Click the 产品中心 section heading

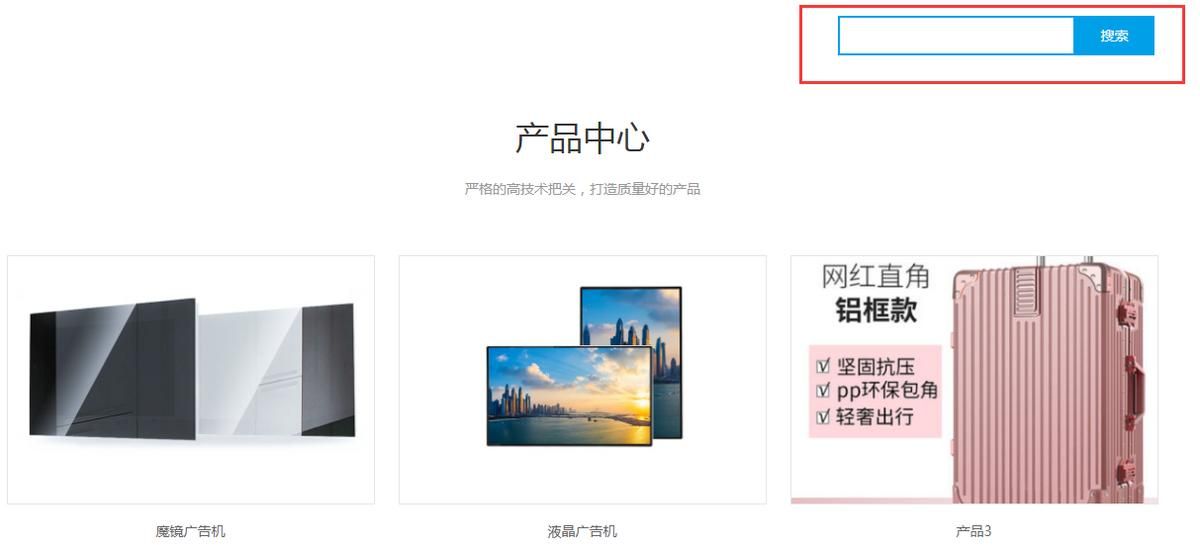[x=582, y=138]
